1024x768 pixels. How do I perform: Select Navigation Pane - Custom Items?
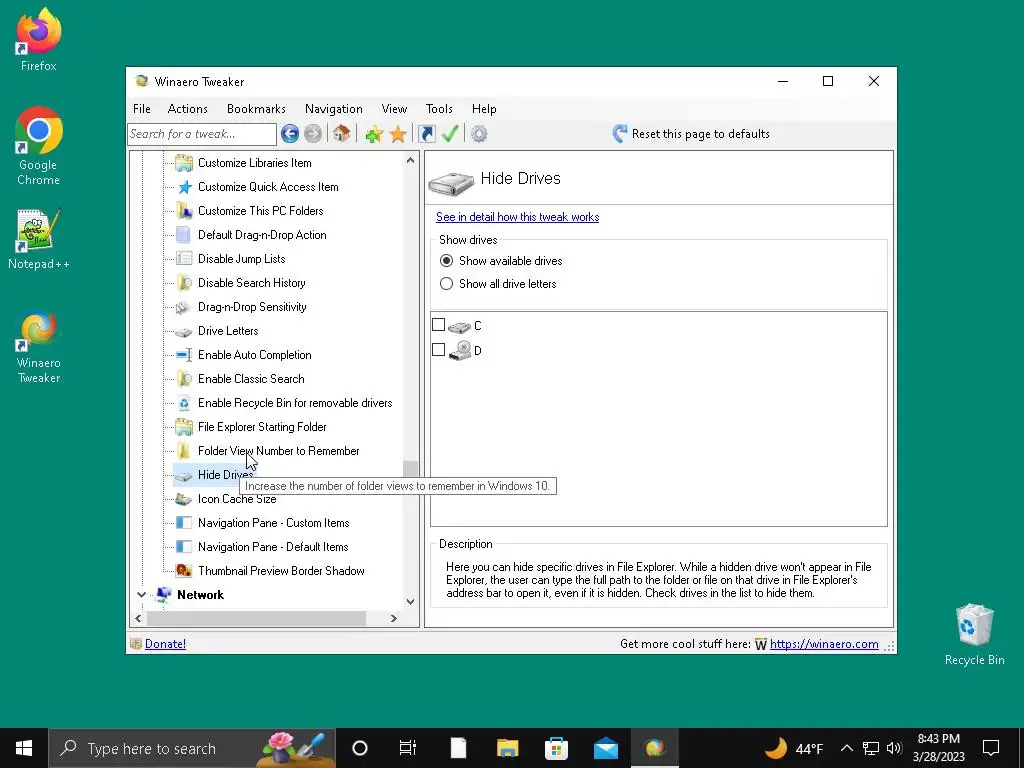pos(274,523)
